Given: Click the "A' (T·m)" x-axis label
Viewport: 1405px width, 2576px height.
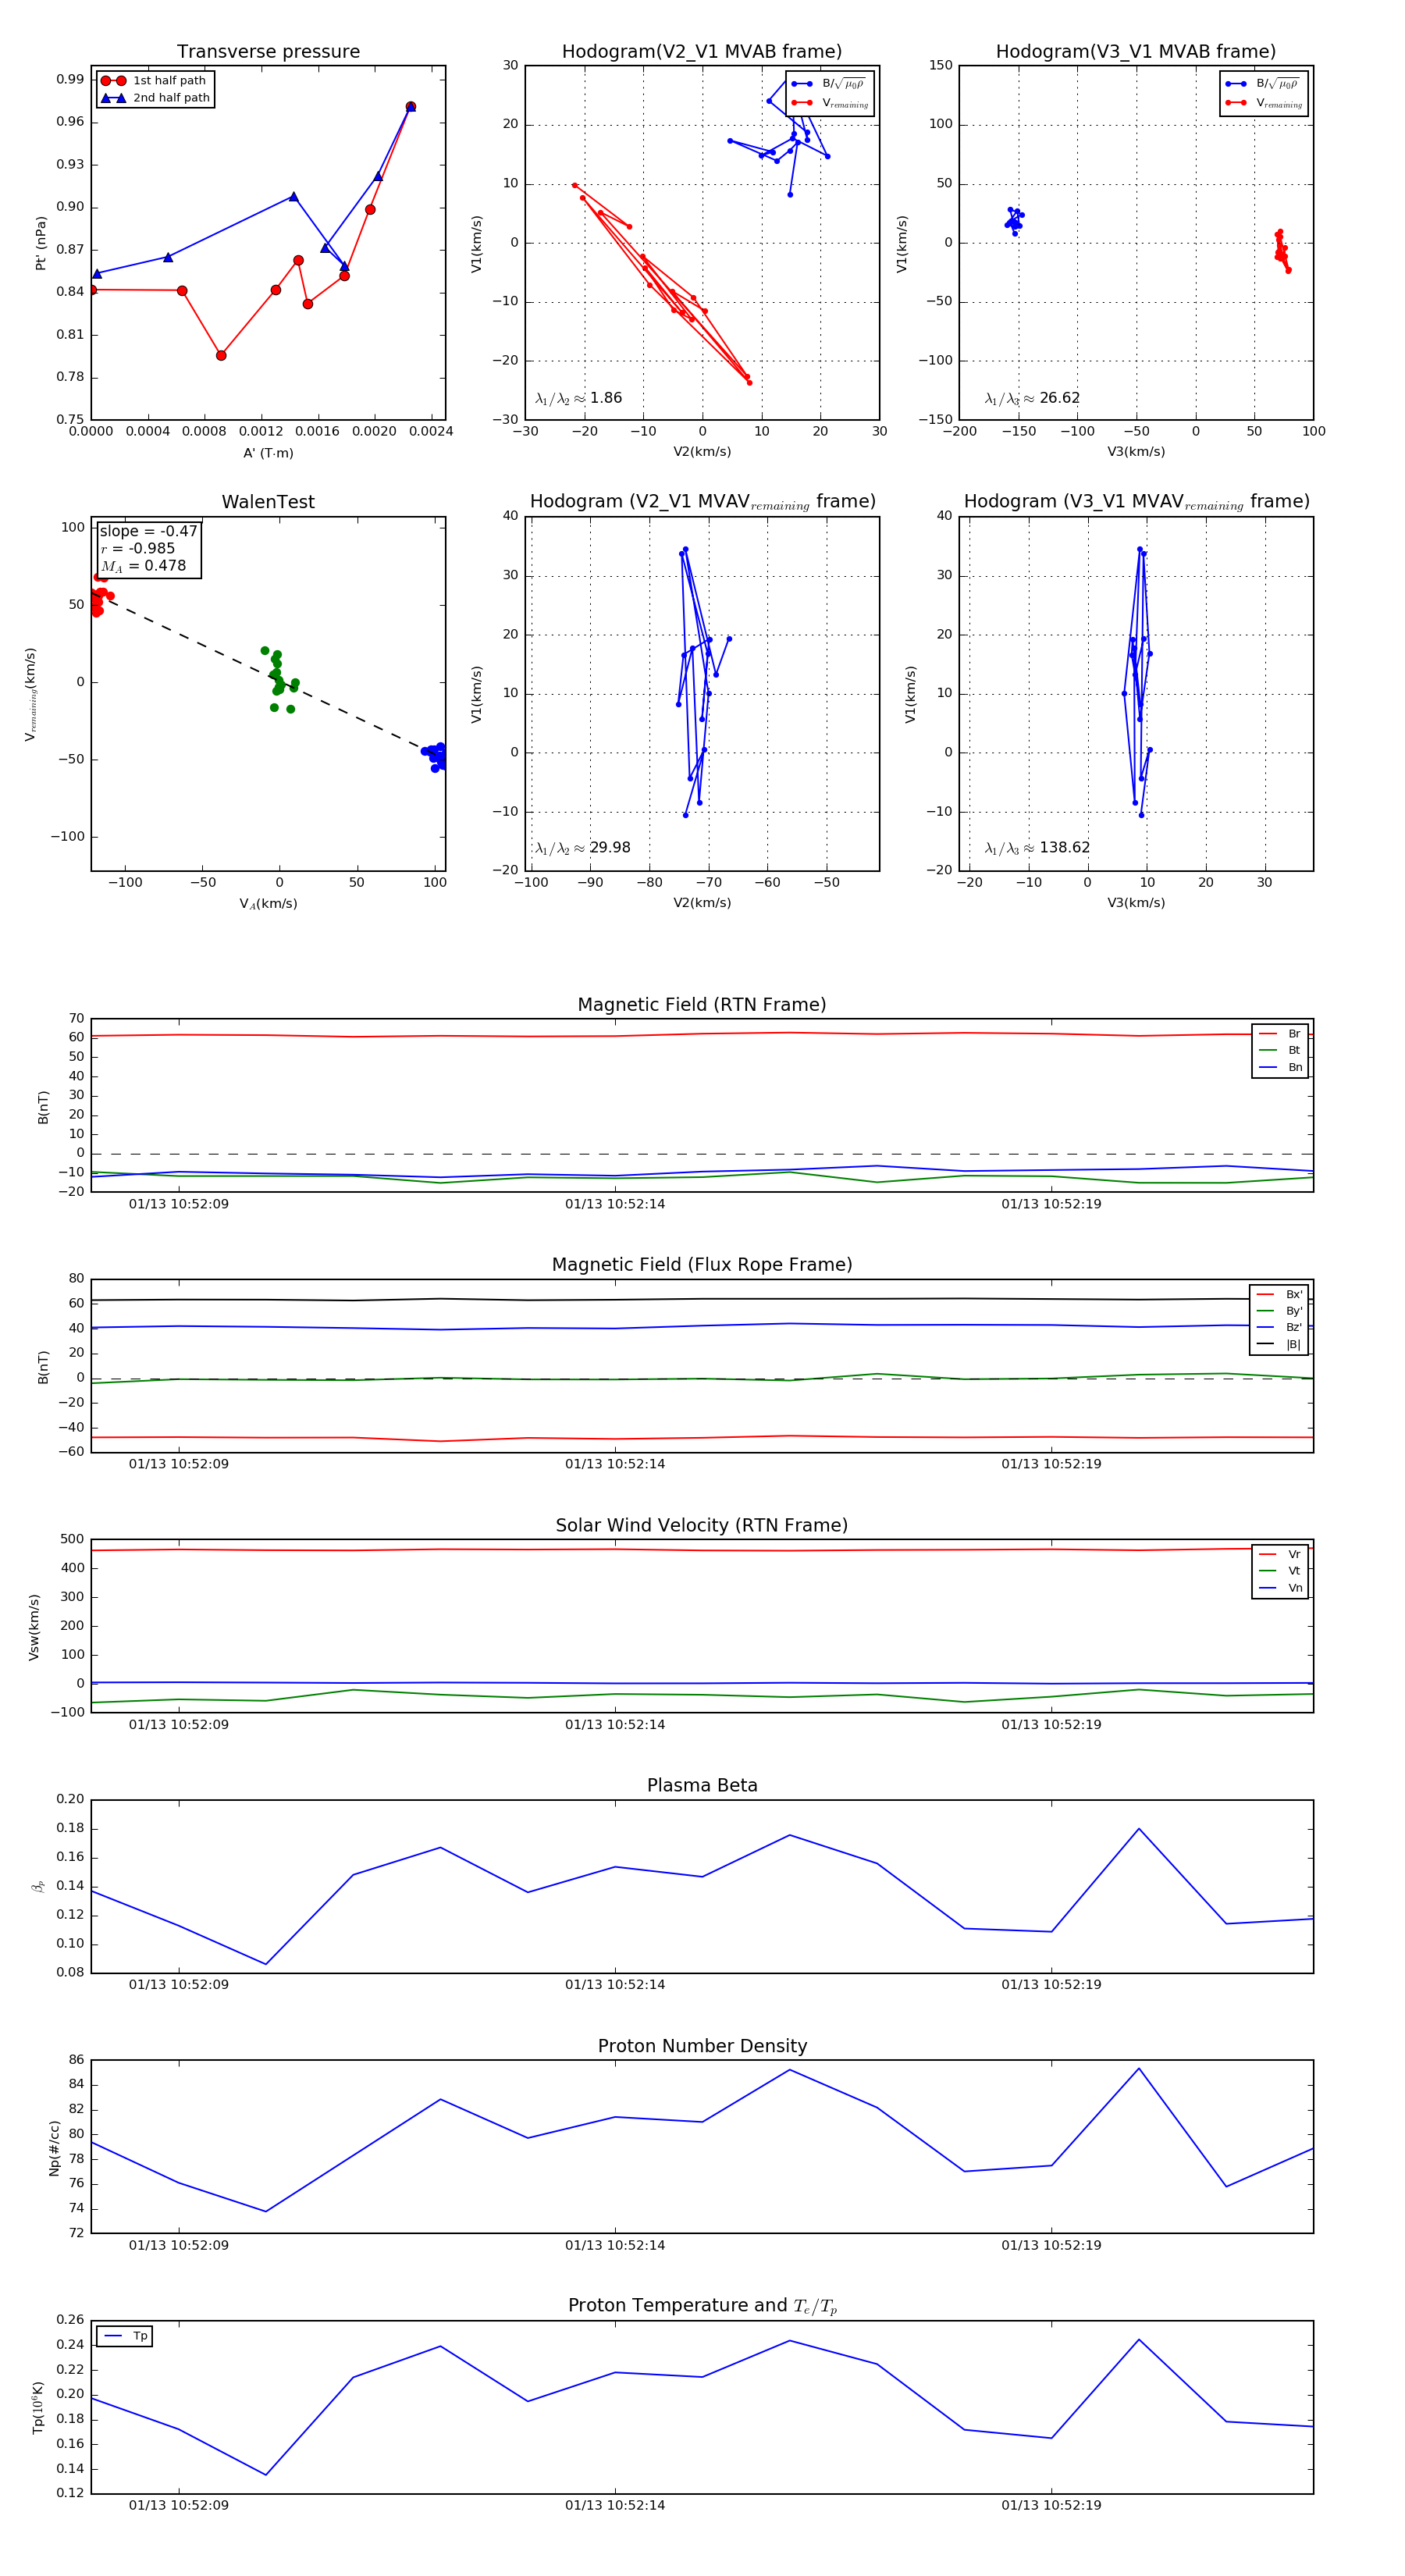Looking at the screenshot, I should pyautogui.click(x=268, y=453).
